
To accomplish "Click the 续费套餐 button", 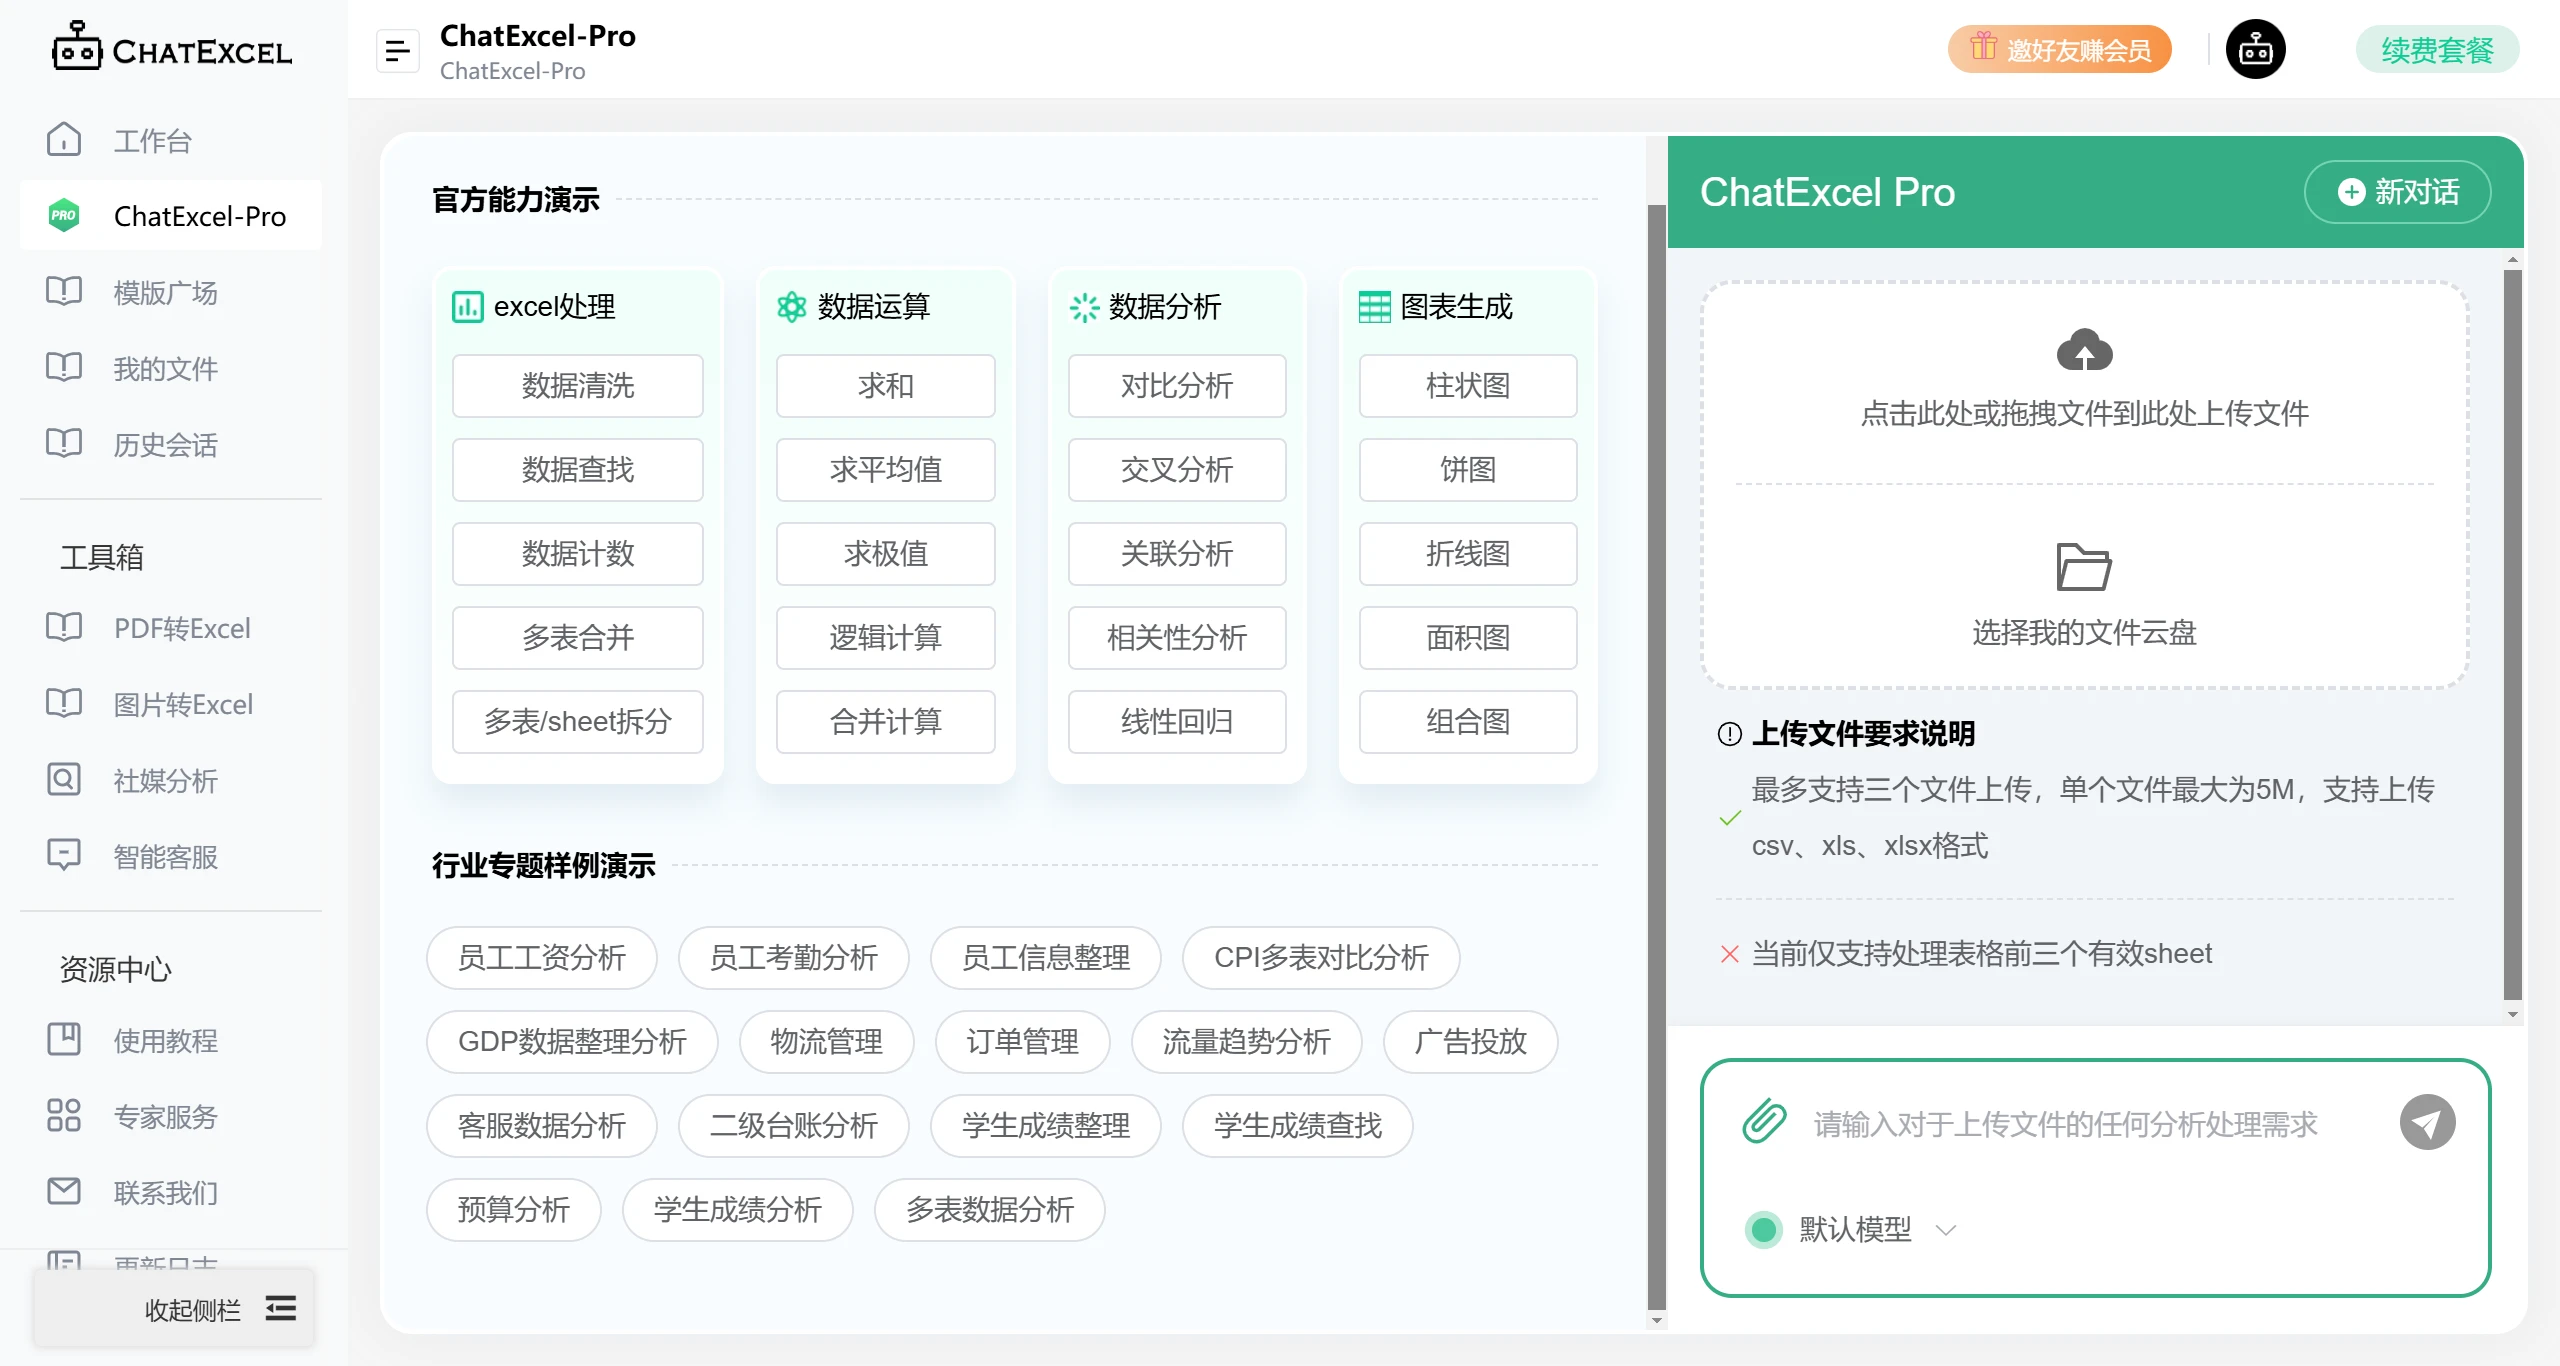I will pos(2438,48).
